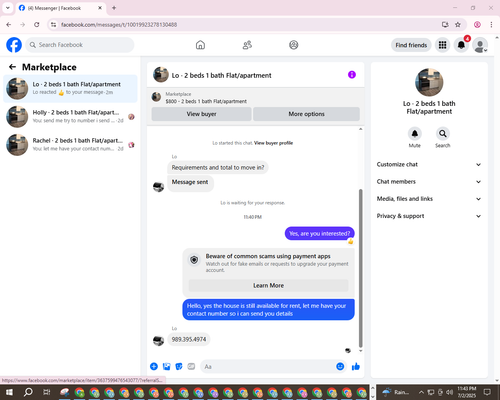View site information icon in address bar

[x=53, y=25]
